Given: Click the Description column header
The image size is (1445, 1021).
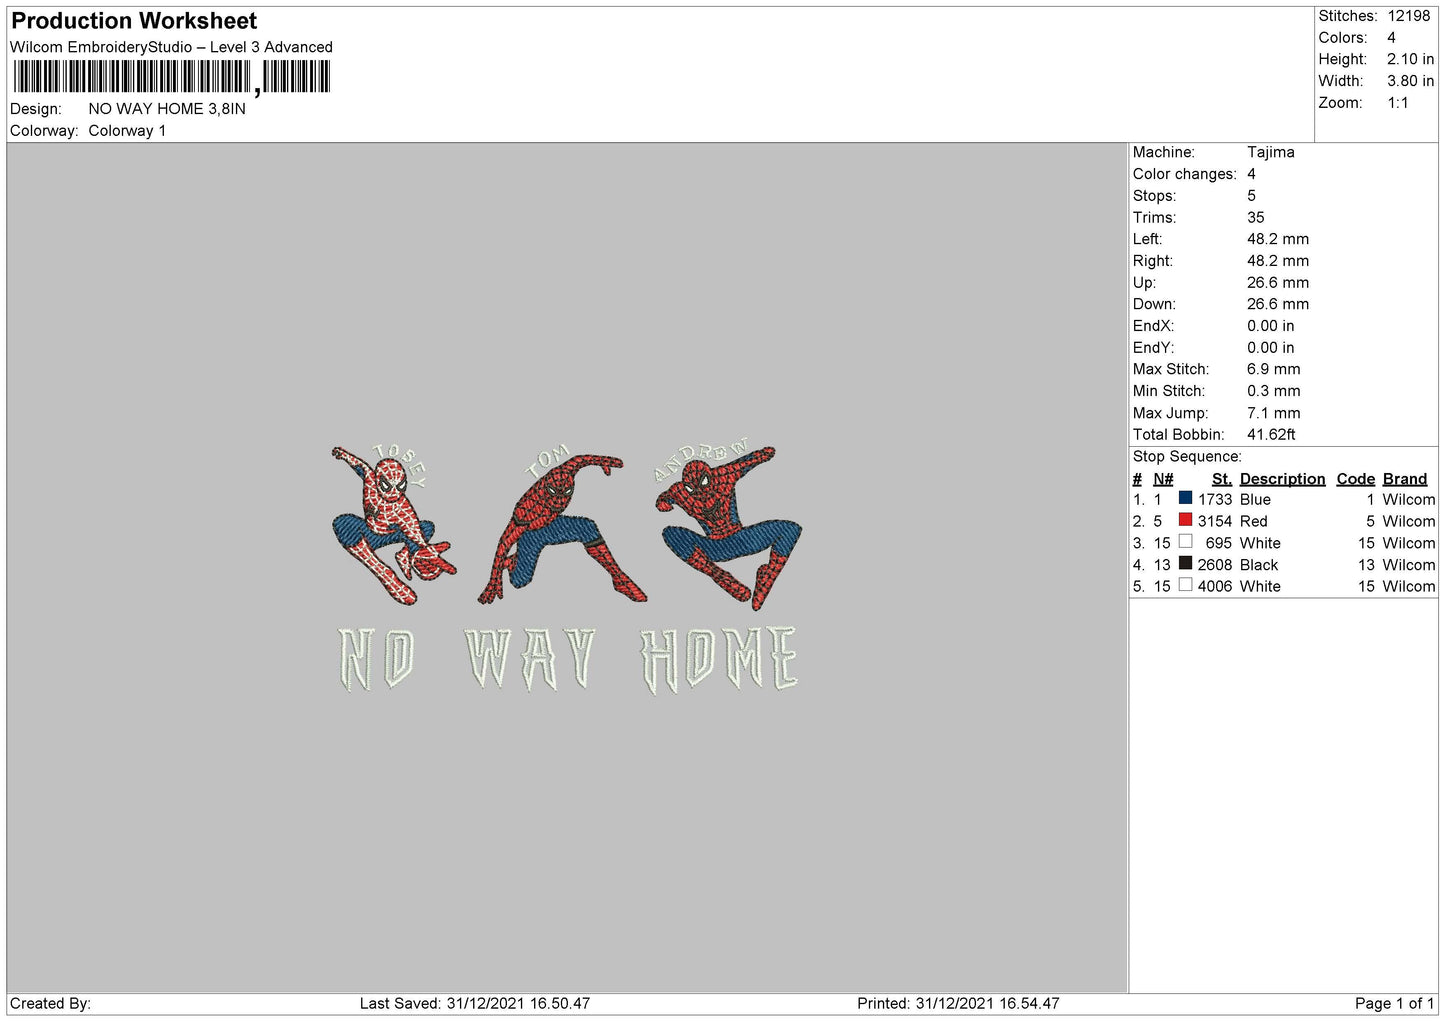Looking at the screenshot, I should tap(1282, 479).
